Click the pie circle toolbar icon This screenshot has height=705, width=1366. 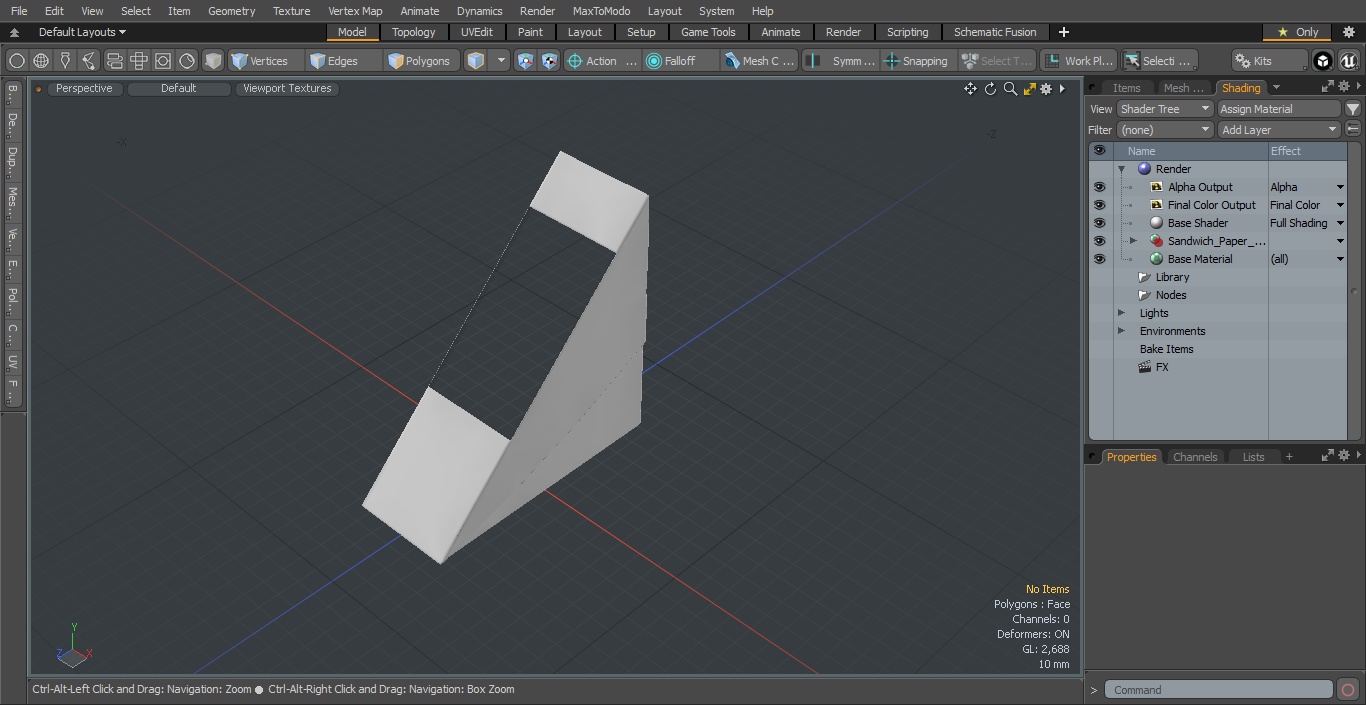[x=187, y=61]
